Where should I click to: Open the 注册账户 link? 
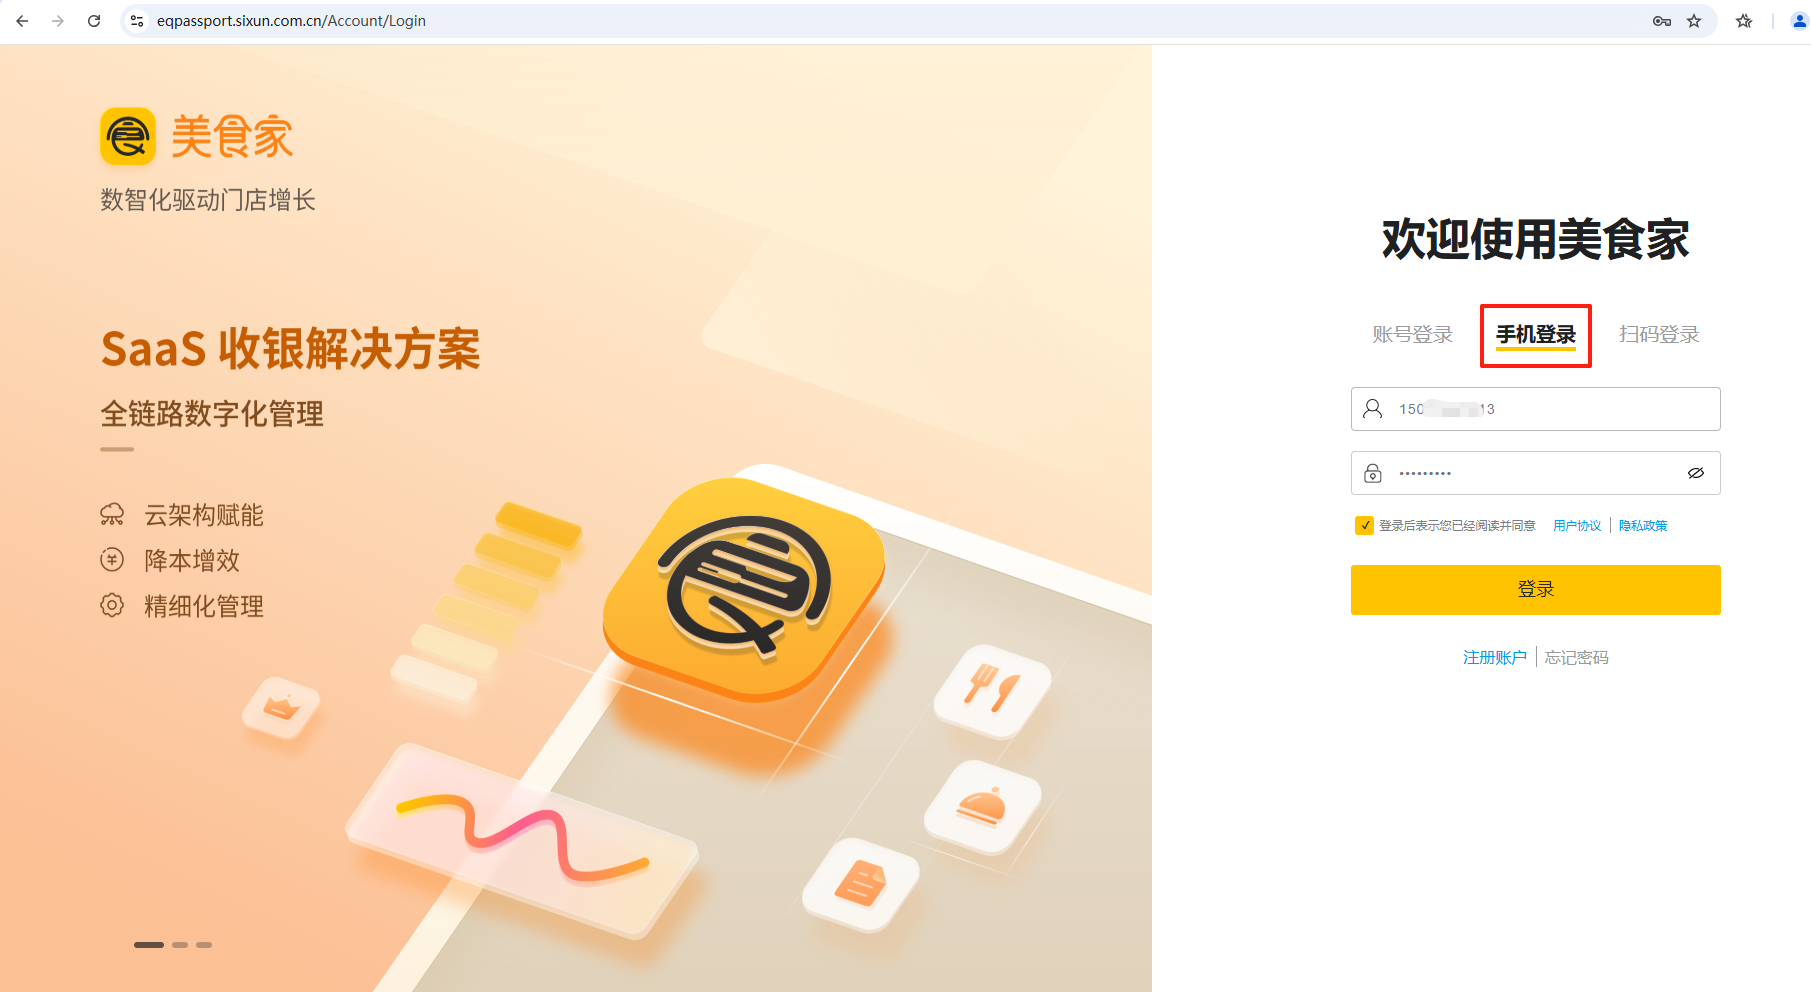coord(1495,657)
